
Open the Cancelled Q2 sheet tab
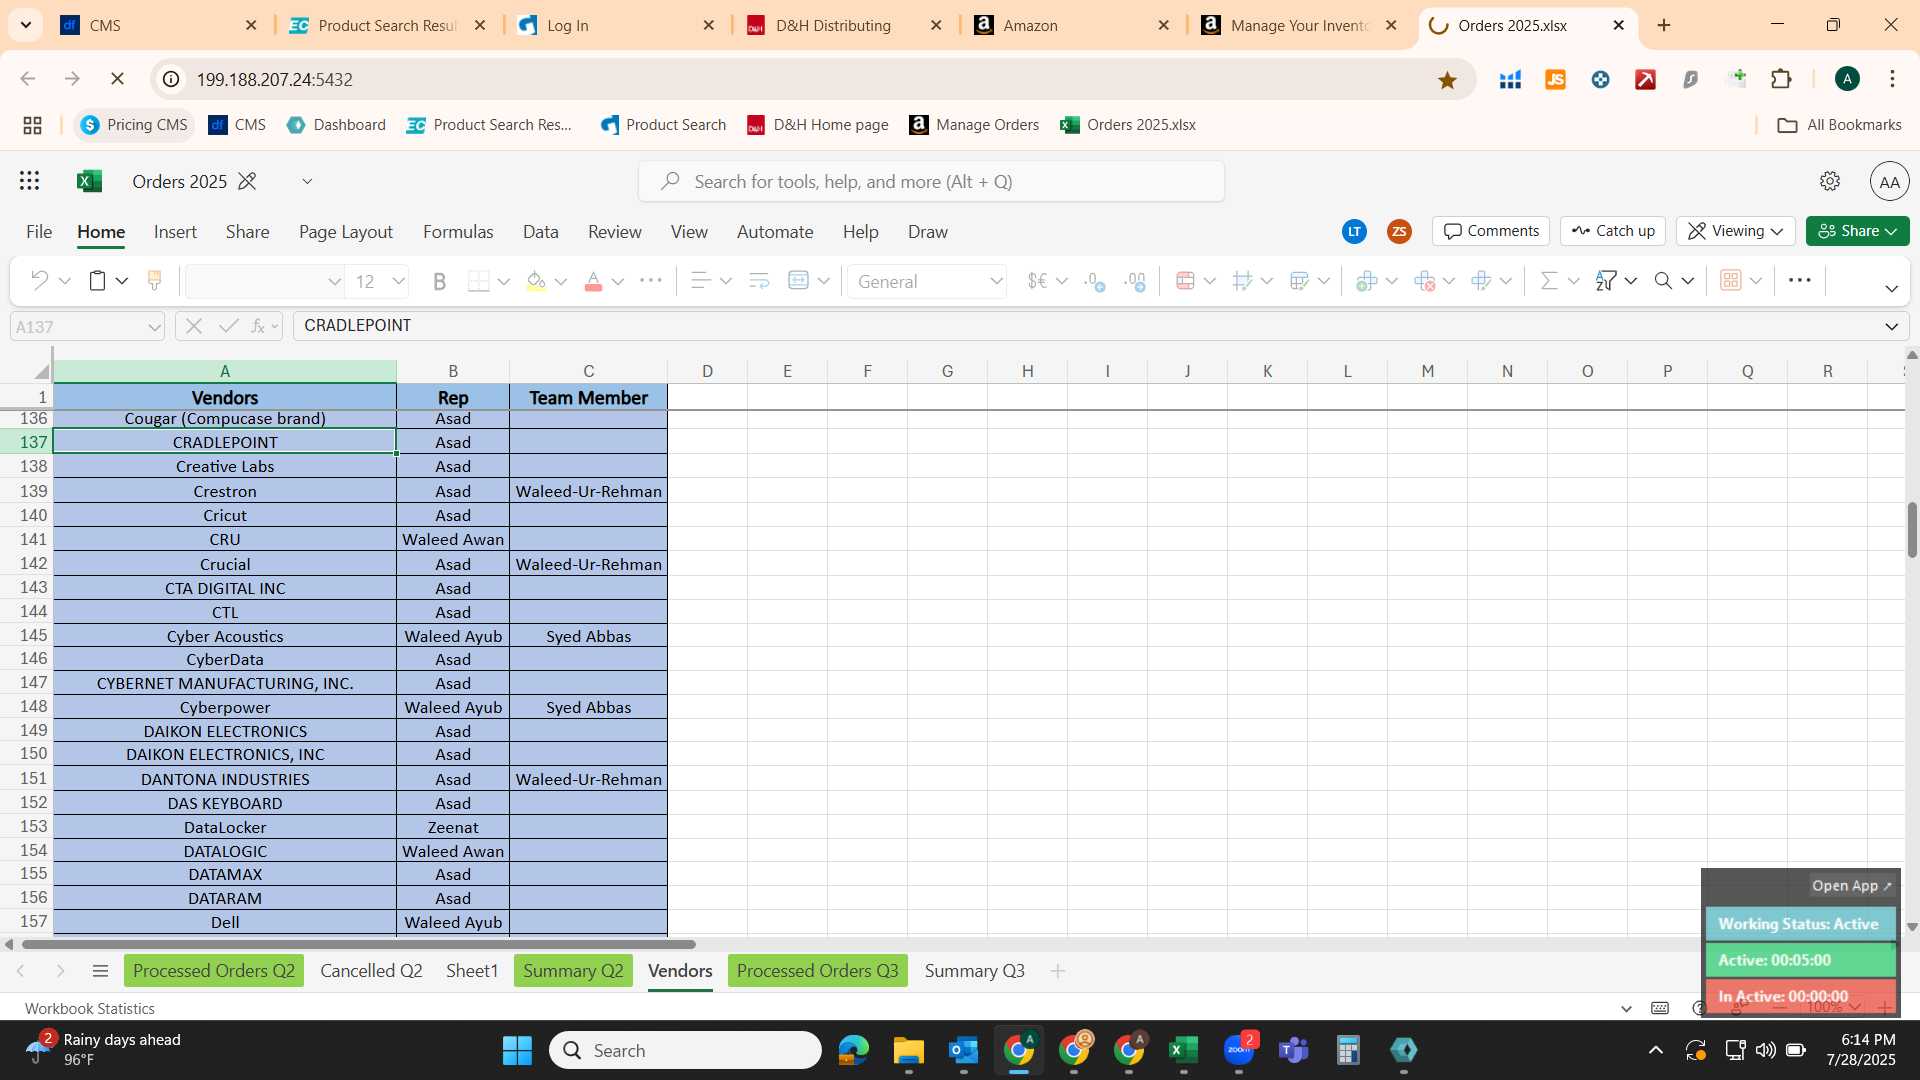[x=371, y=971]
